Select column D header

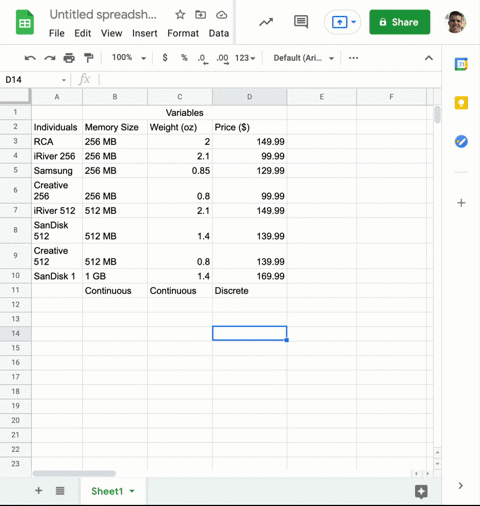(249, 97)
